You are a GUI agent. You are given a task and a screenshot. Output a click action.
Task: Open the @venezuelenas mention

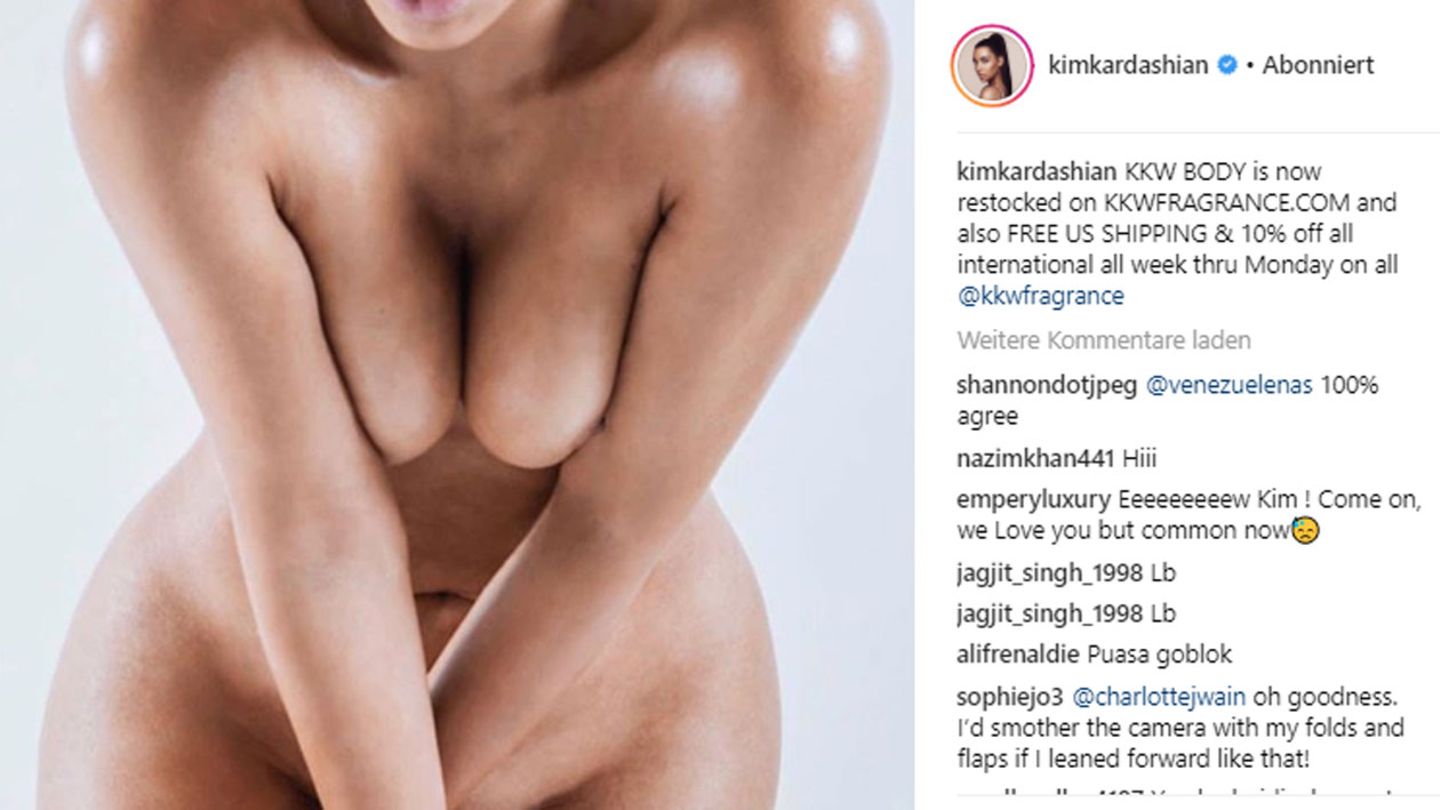point(1228,385)
